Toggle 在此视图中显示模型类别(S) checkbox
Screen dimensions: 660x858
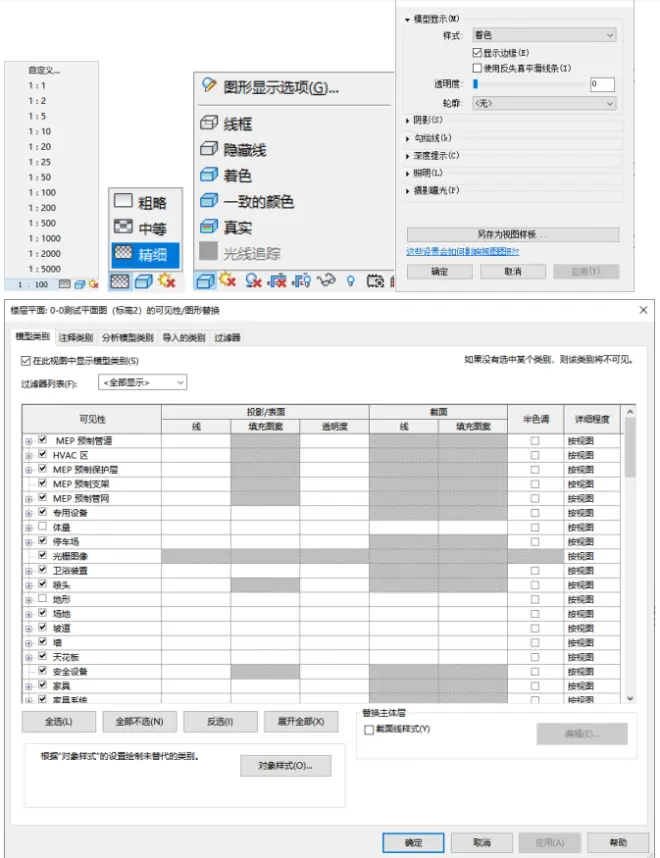pyautogui.click(x=26, y=361)
